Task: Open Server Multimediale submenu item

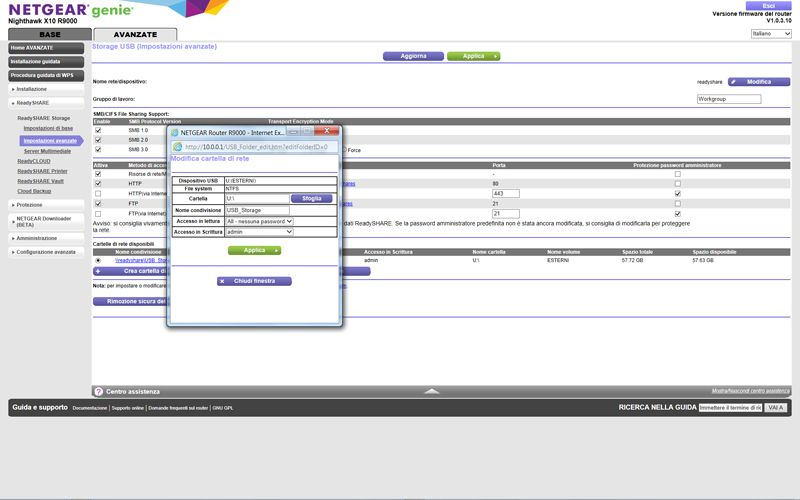Action: pos(47,152)
